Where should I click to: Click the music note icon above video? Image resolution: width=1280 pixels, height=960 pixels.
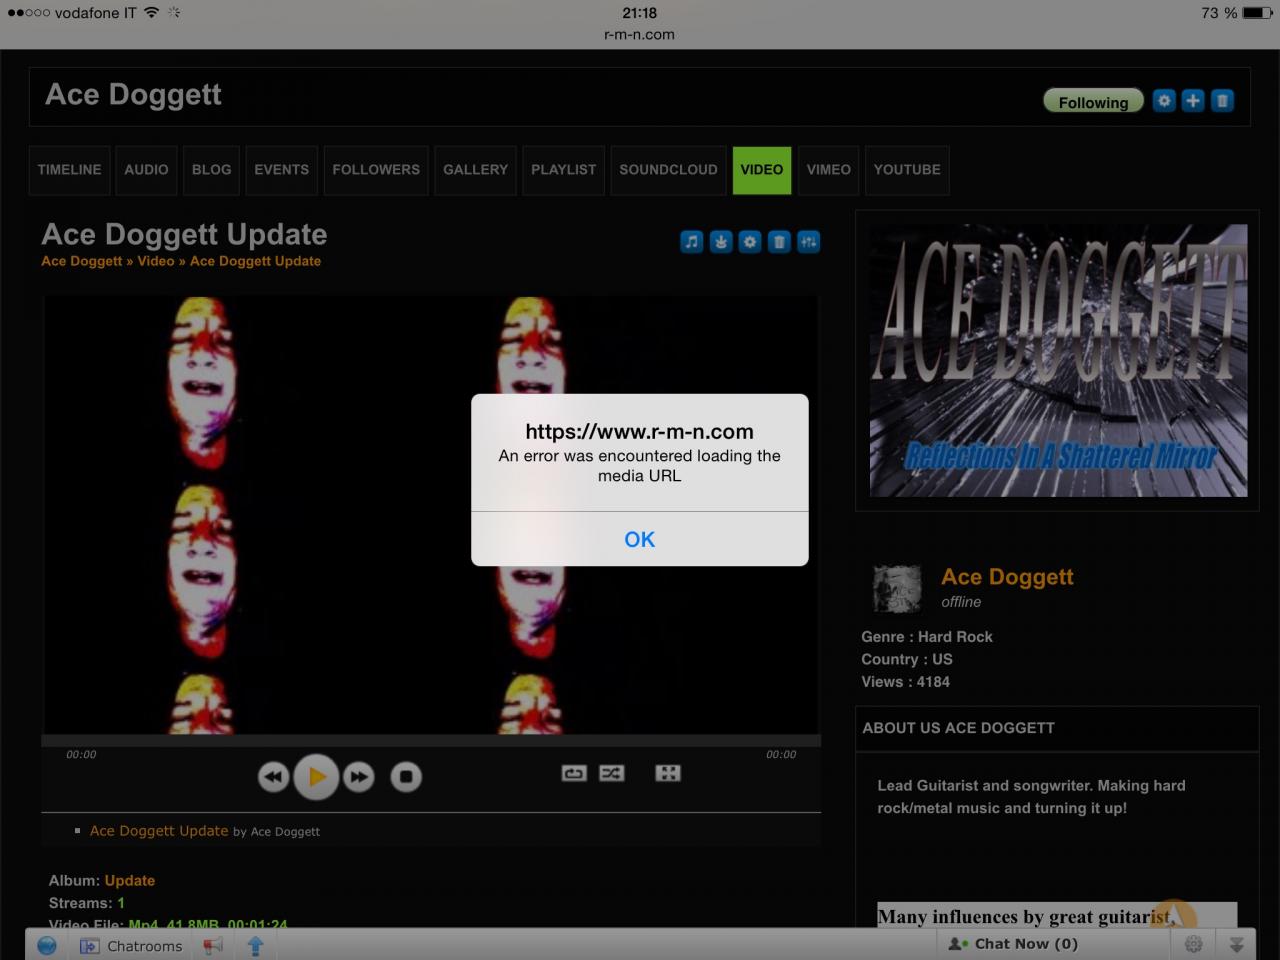692,241
